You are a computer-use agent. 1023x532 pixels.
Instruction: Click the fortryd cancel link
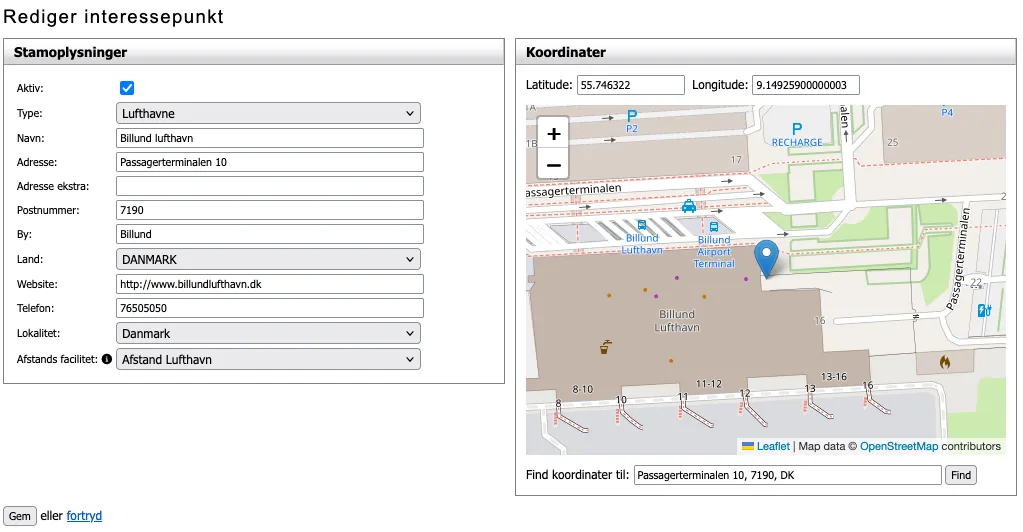pyautogui.click(x=84, y=517)
